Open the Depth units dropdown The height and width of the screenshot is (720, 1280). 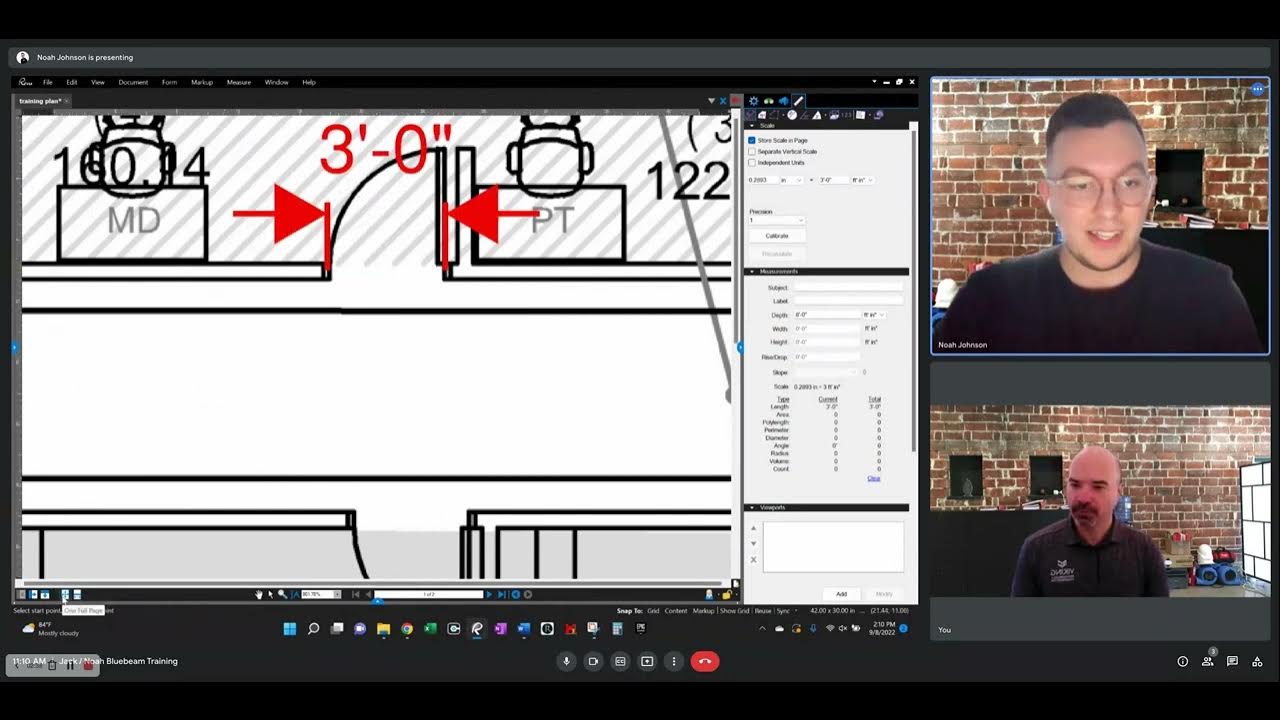coord(874,315)
